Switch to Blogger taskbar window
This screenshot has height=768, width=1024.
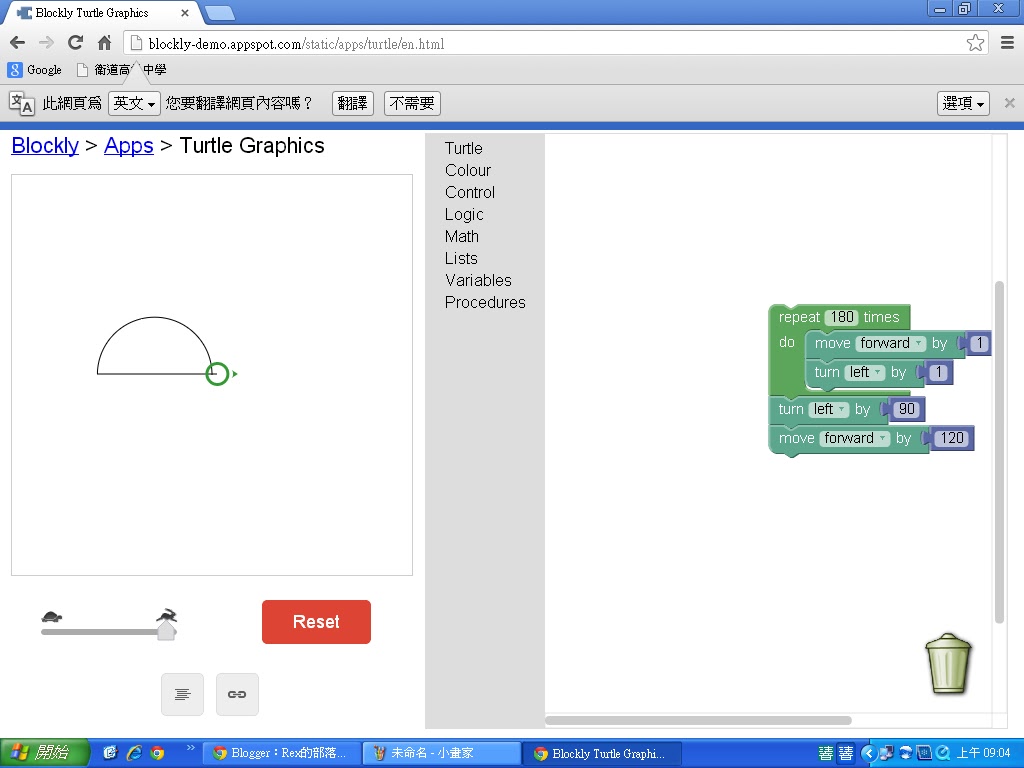[280, 753]
